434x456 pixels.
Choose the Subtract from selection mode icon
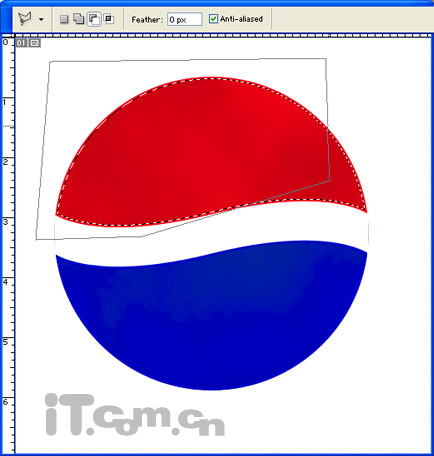(94, 19)
